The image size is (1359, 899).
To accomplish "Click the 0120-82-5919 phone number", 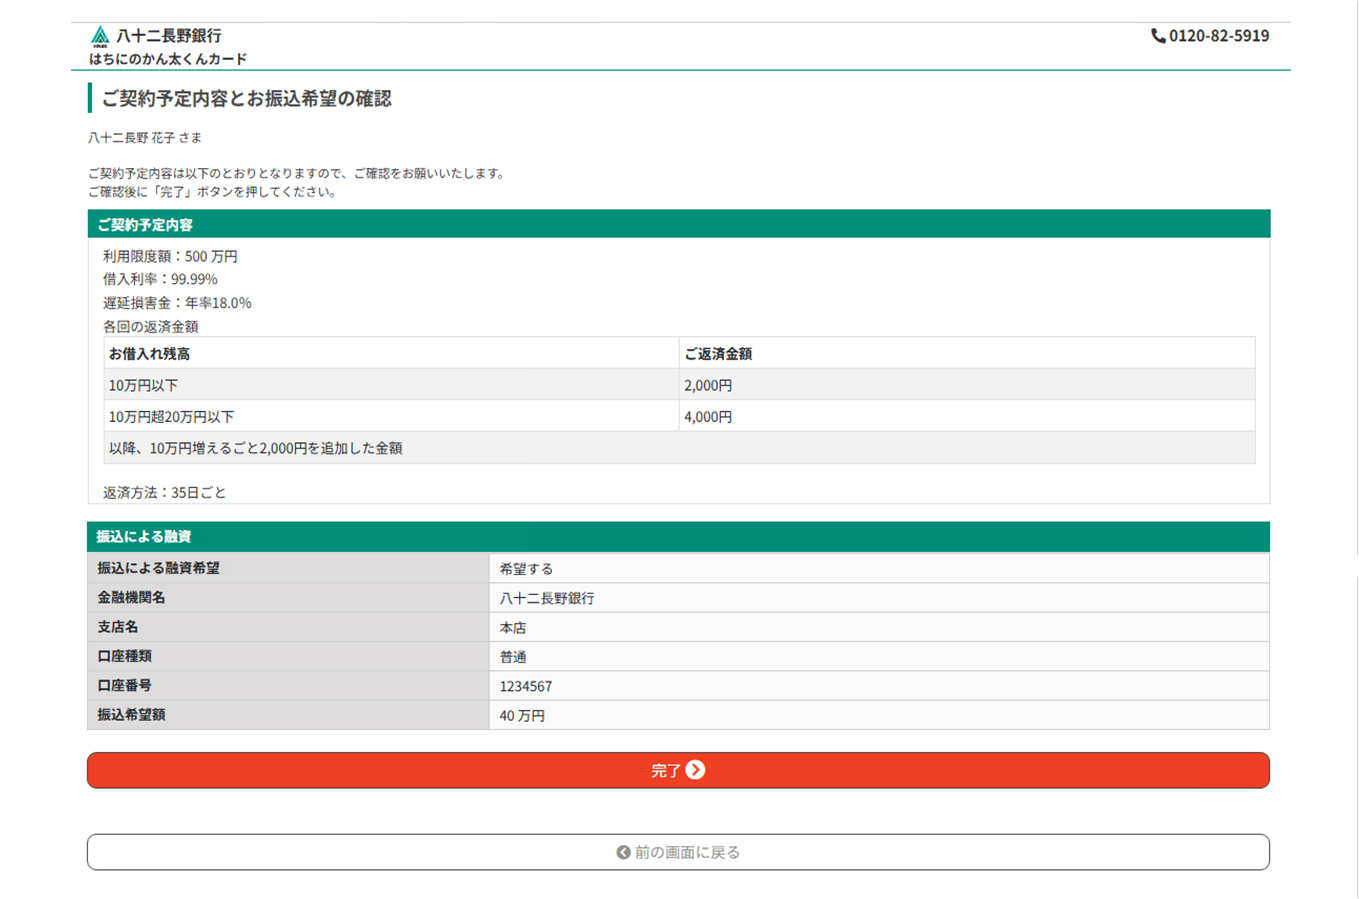I will point(1218,36).
